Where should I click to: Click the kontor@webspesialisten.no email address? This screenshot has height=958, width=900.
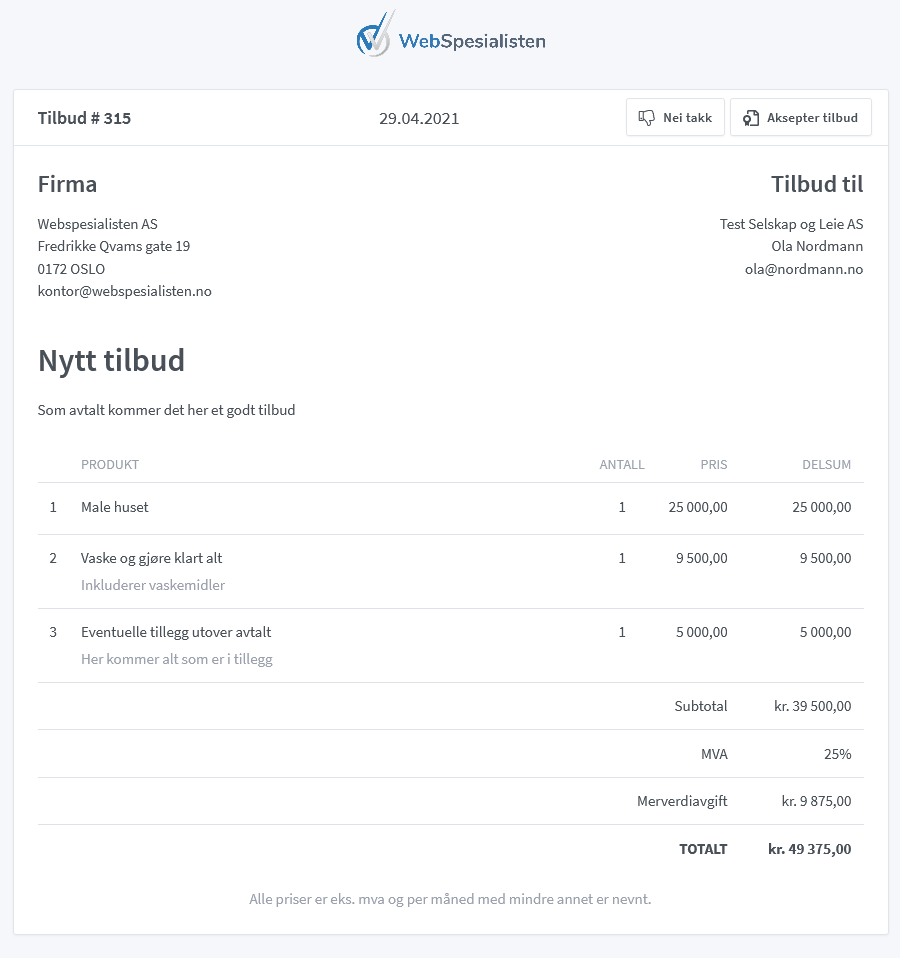point(124,291)
